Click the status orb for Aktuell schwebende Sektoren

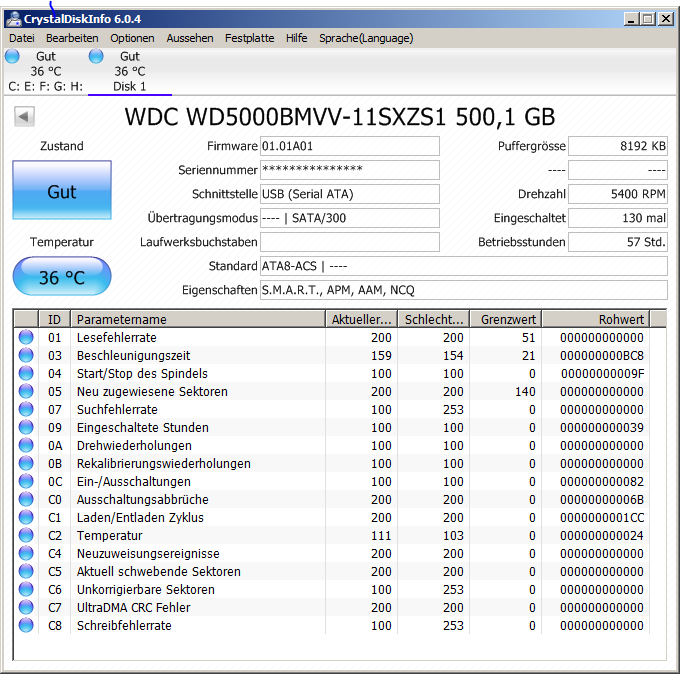(26, 571)
